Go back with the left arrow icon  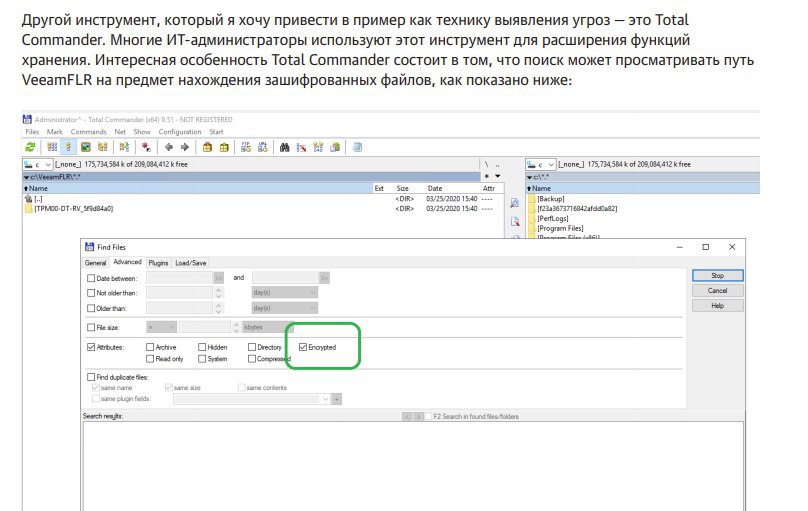click(x=169, y=147)
